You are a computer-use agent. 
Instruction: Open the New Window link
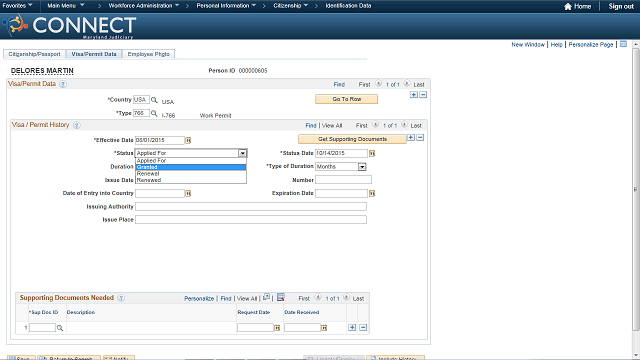tap(528, 44)
